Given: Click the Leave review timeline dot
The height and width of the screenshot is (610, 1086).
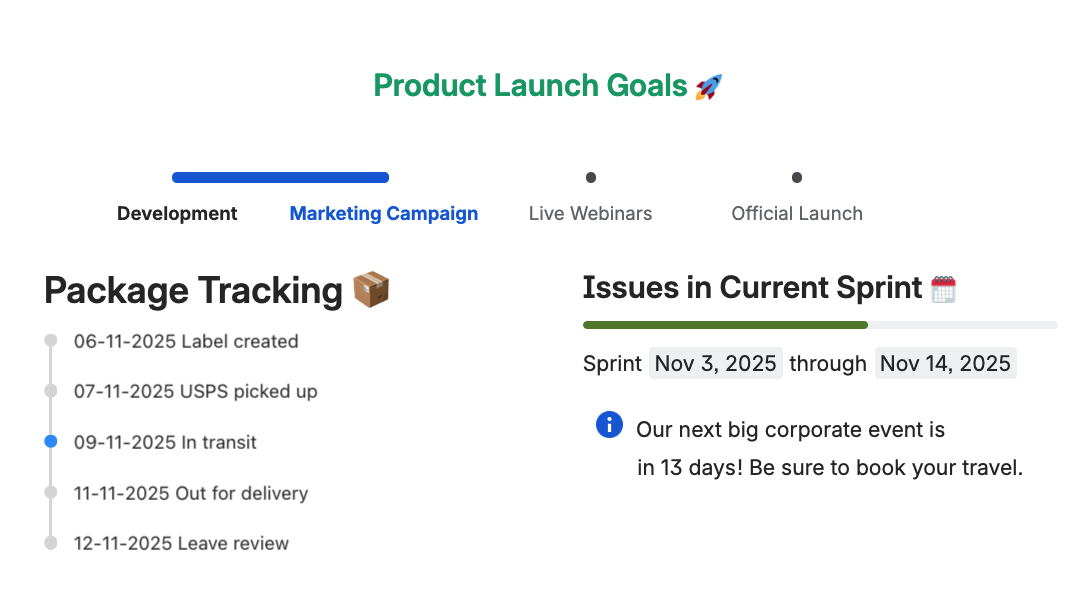Looking at the screenshot, I should pyautogui.click(x=51, y=543).
